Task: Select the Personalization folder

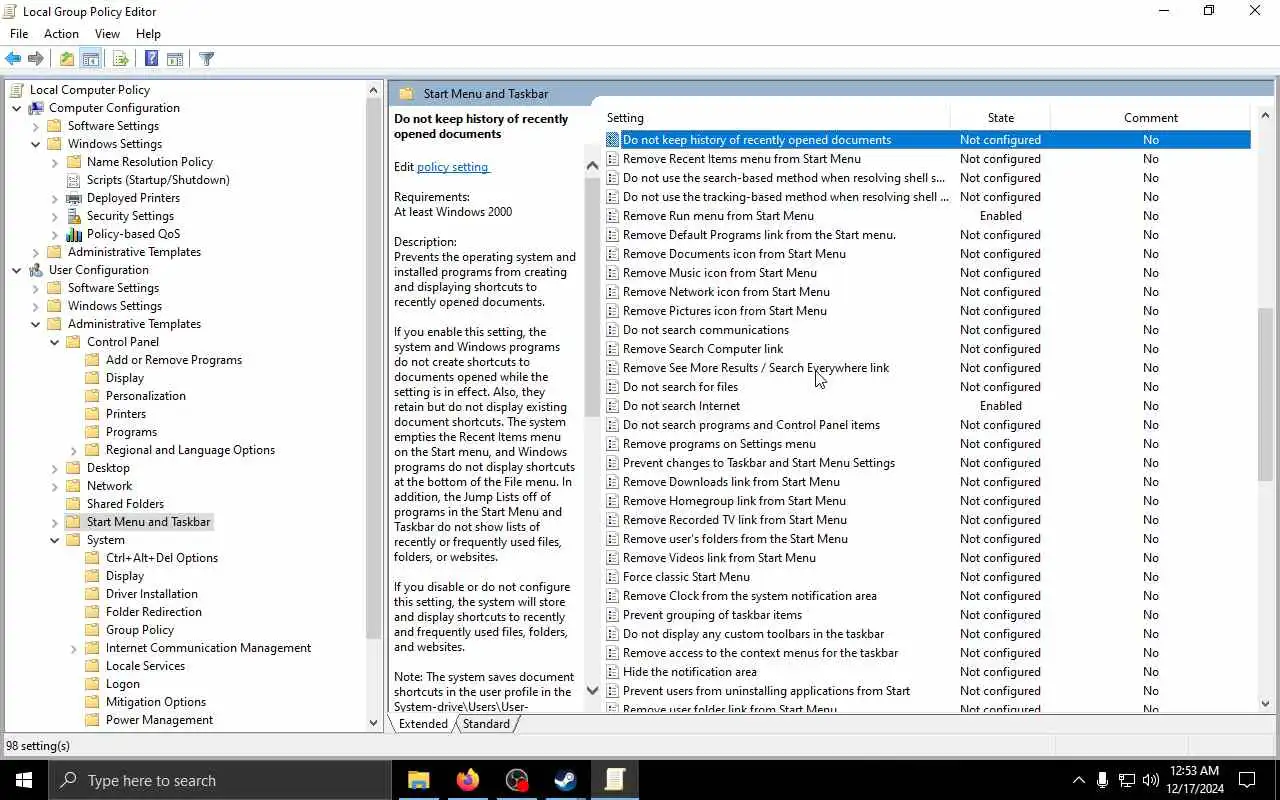Action: tap(146, 396)
